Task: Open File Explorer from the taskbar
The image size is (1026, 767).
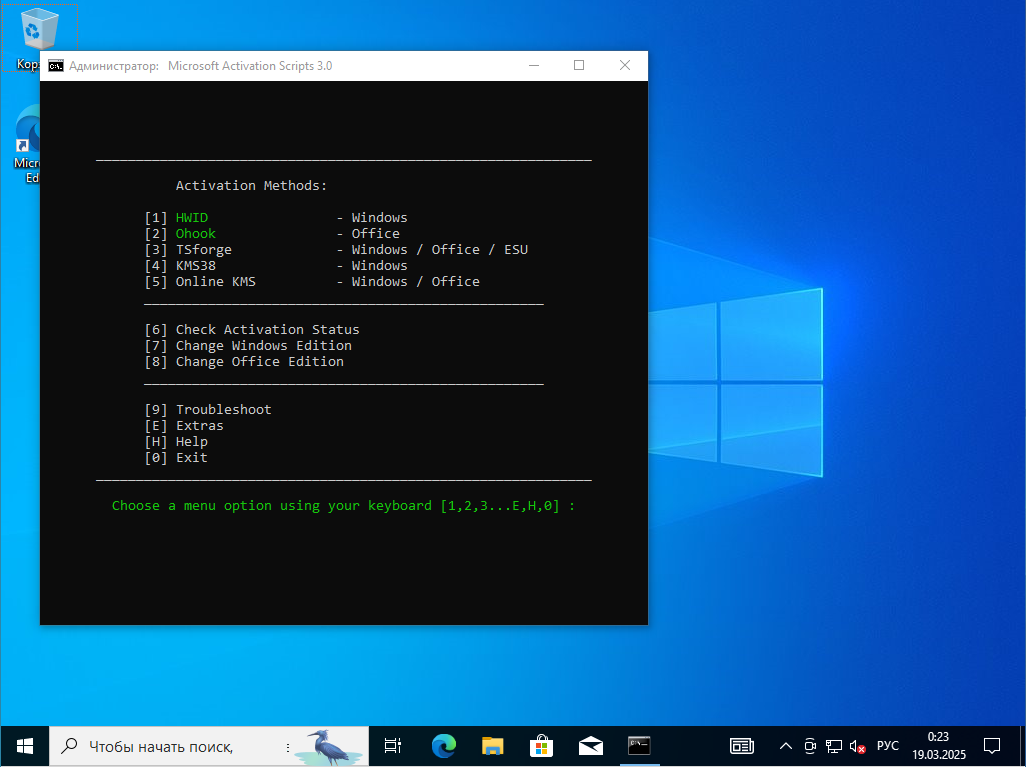Action: pyautogui.click(x=493, y=746)
